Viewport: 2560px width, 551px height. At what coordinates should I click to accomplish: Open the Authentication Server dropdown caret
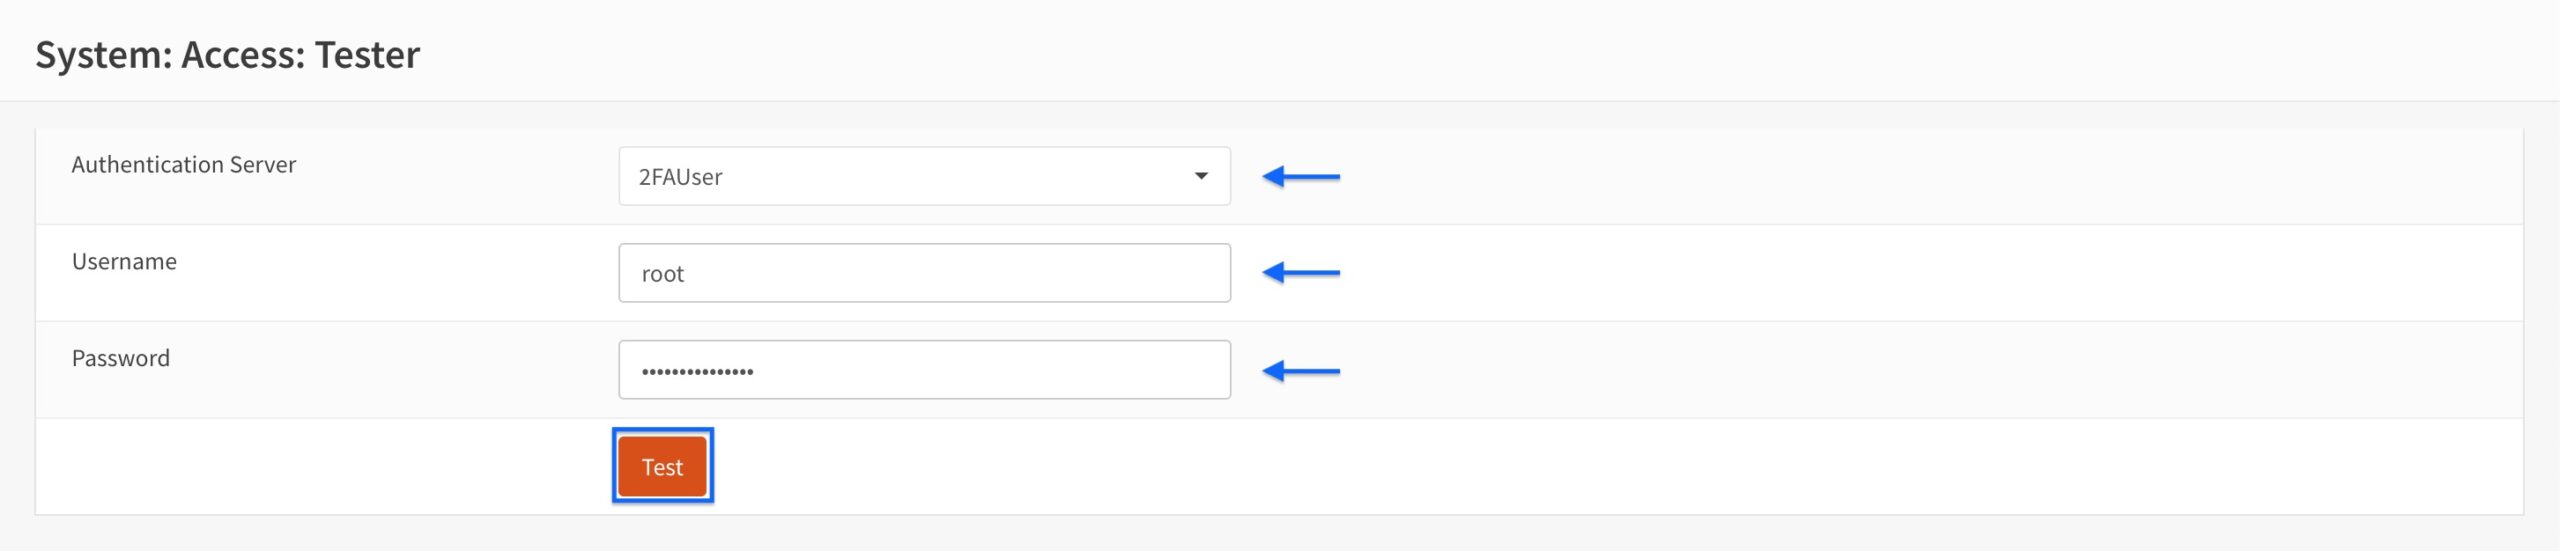pos(1201,176)
